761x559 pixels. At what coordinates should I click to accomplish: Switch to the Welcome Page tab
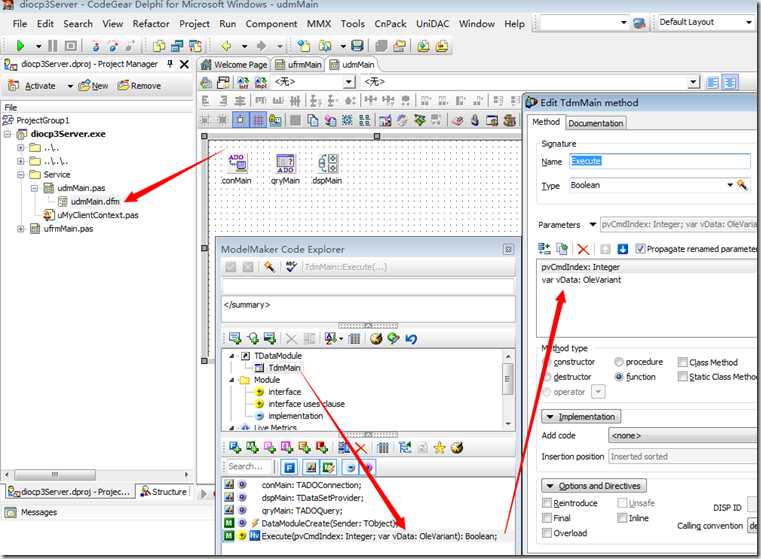pyautogui.click(x=234, y=65)
